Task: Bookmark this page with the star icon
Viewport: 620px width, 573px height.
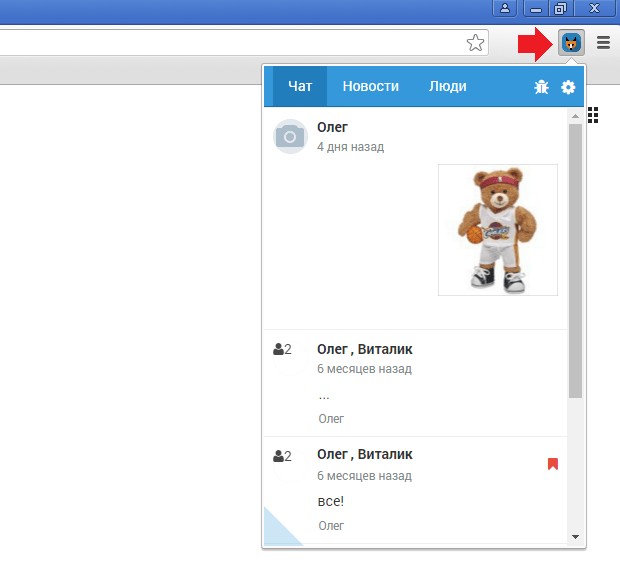Action: tap(475, 43)
